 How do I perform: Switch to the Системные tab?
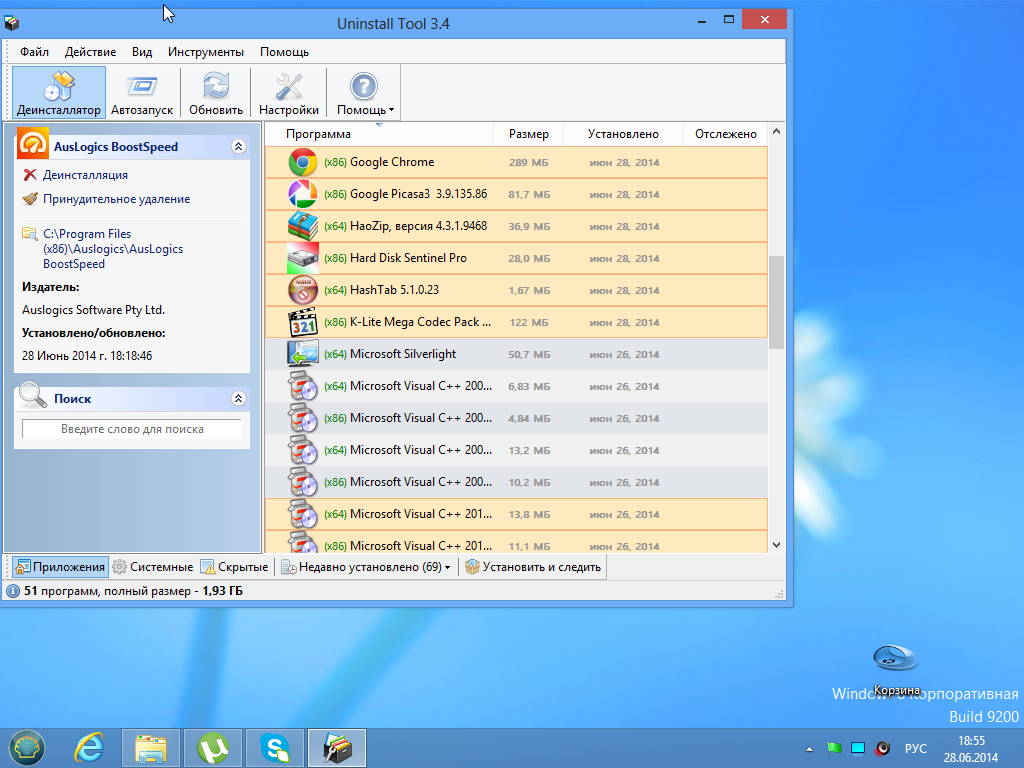pyautogui.click(x=153, y=567)
